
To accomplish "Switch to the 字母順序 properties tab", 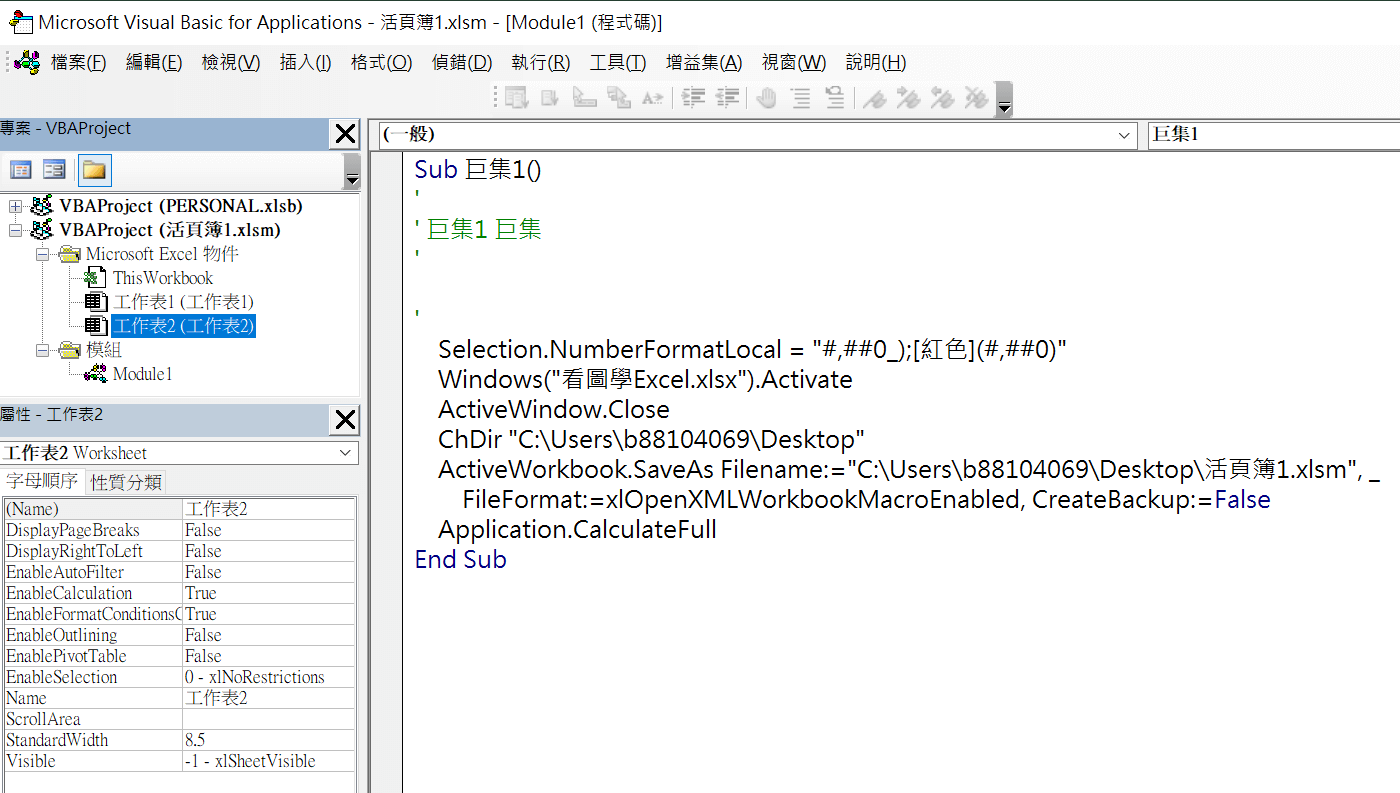I will [x=42, y=481].
